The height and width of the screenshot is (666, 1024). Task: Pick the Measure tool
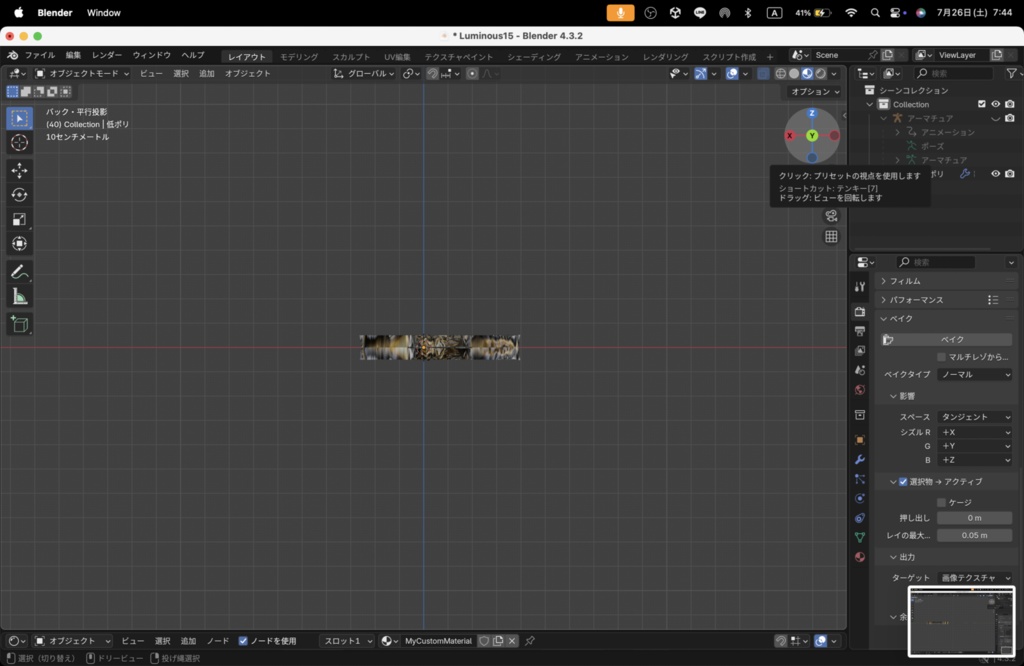tap(19, 297)
